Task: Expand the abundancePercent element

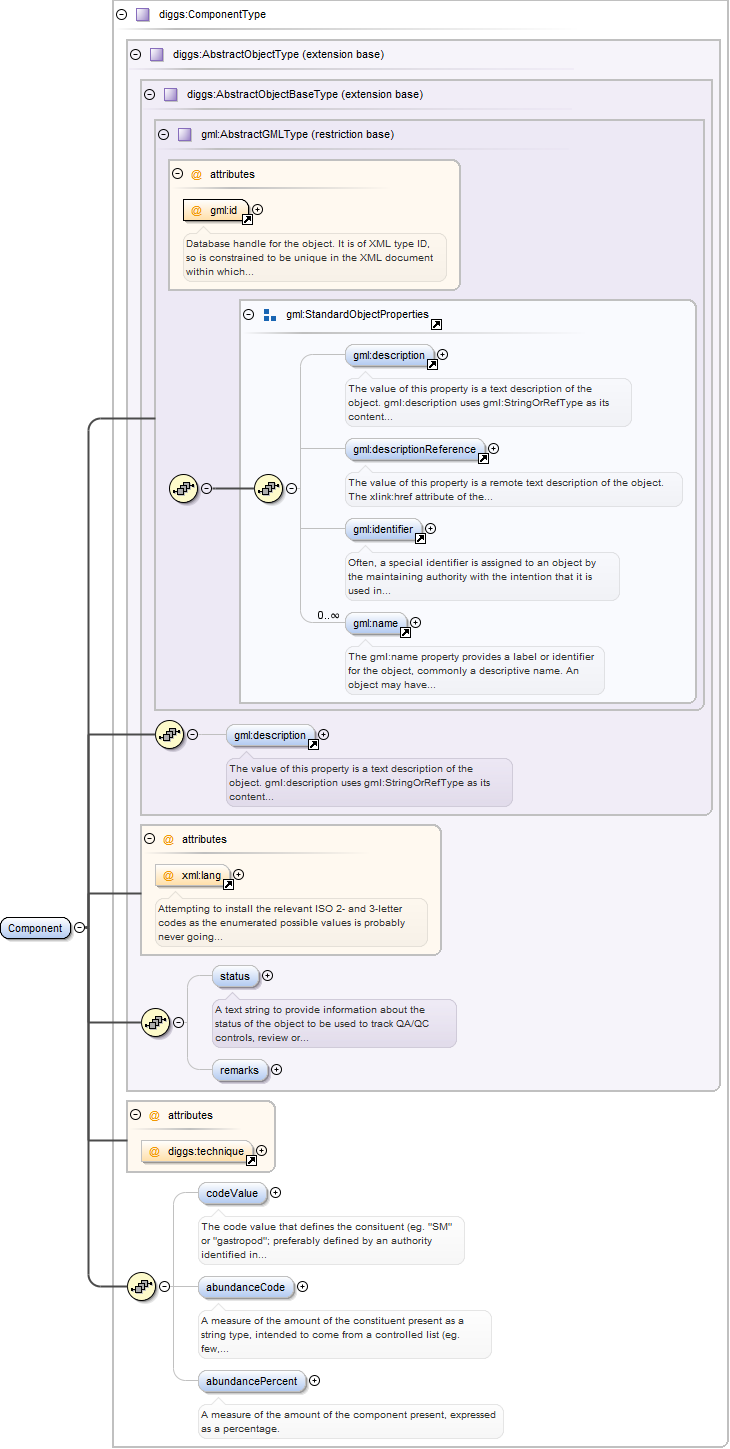Action: [315, 1381]
